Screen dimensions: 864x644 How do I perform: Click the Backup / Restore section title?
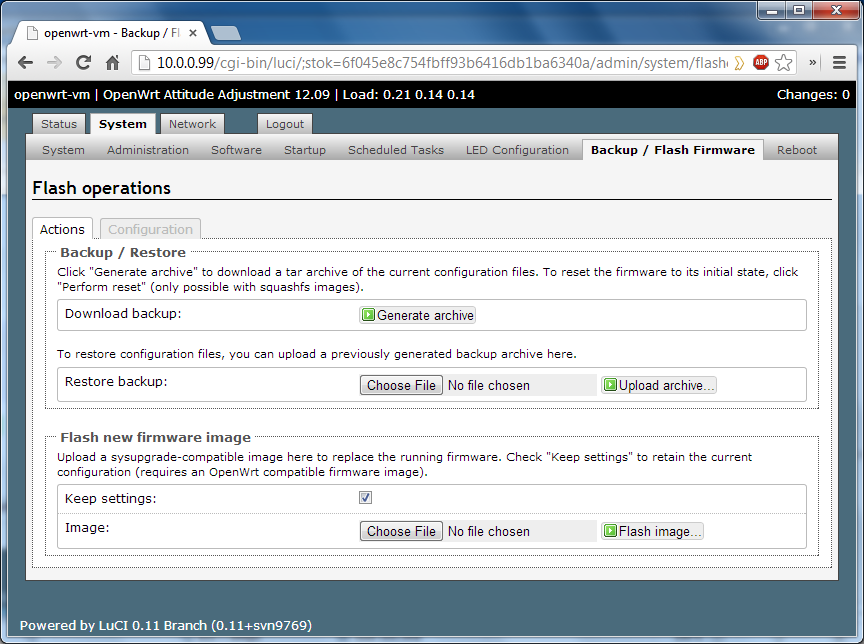point(123,252)
